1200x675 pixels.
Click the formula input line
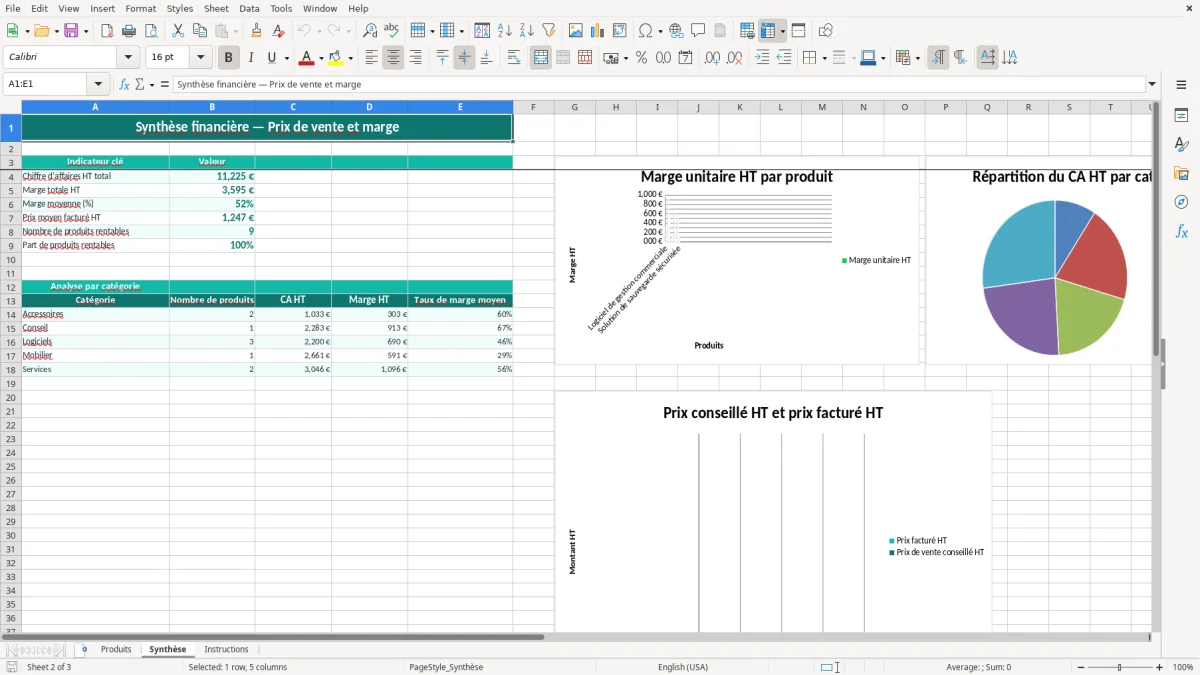659,84
